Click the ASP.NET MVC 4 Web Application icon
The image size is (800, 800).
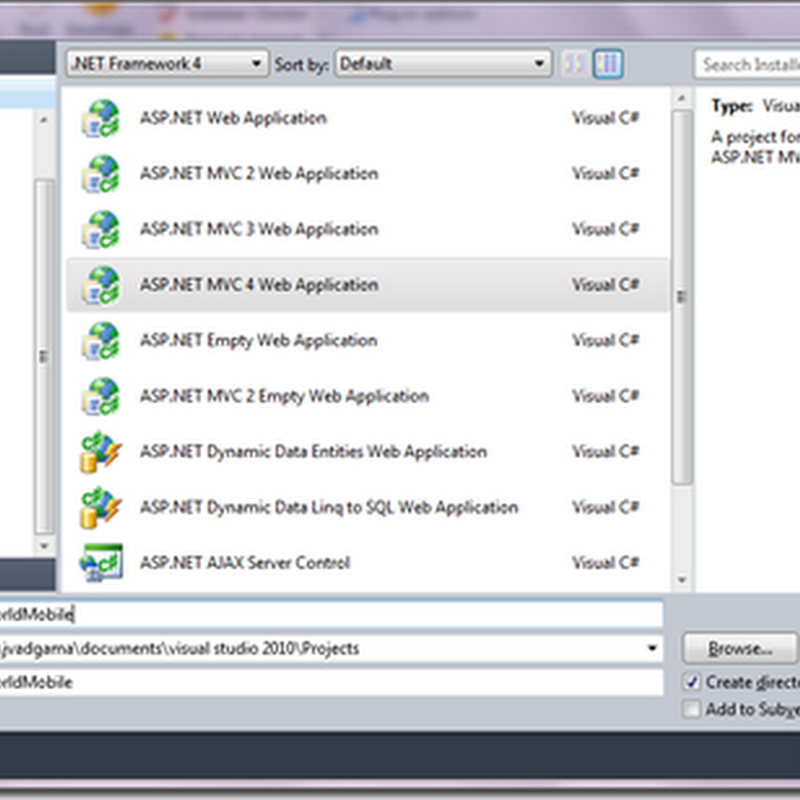click(101, 285)
